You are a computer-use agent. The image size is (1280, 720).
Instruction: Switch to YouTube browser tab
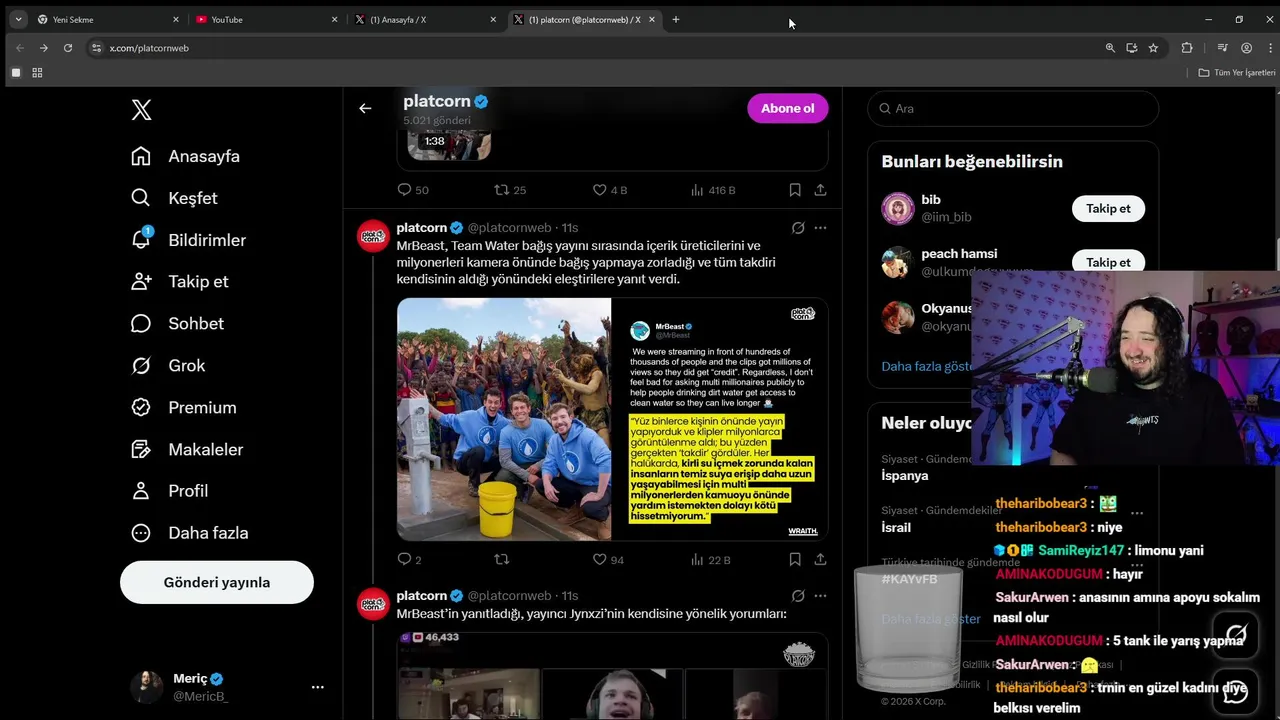click(267, 19)
